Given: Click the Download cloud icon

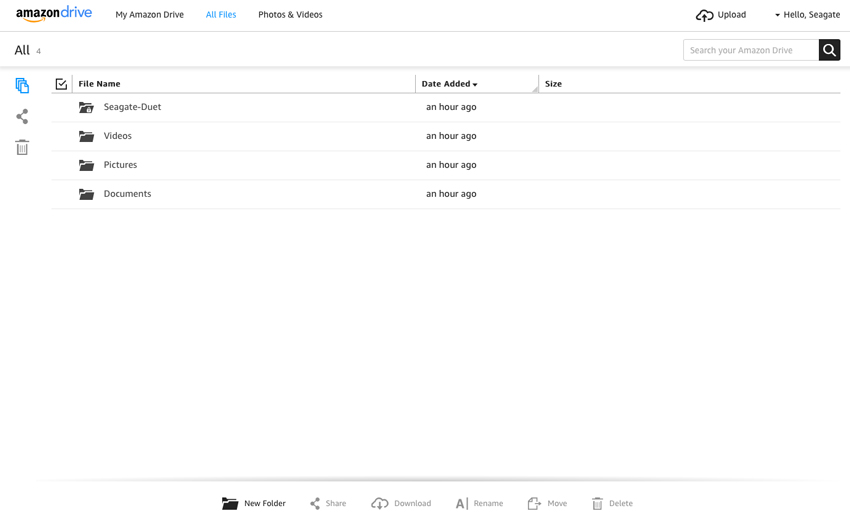Looking at the screenshot, I should pyautogui.click(x=379, y=504).
